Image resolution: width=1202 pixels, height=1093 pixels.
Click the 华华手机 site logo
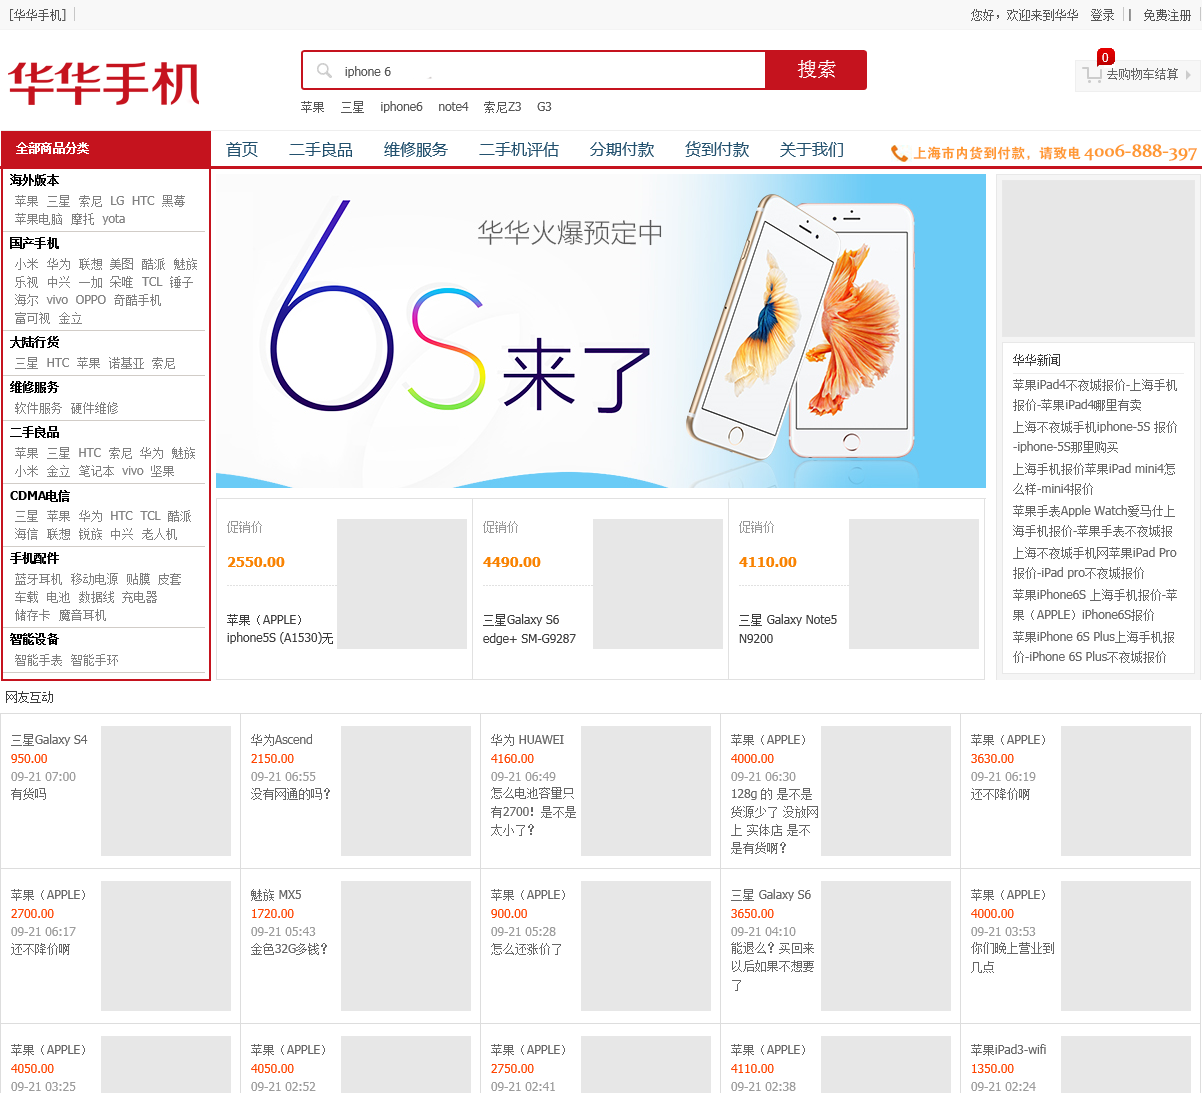tap(104, 83)
